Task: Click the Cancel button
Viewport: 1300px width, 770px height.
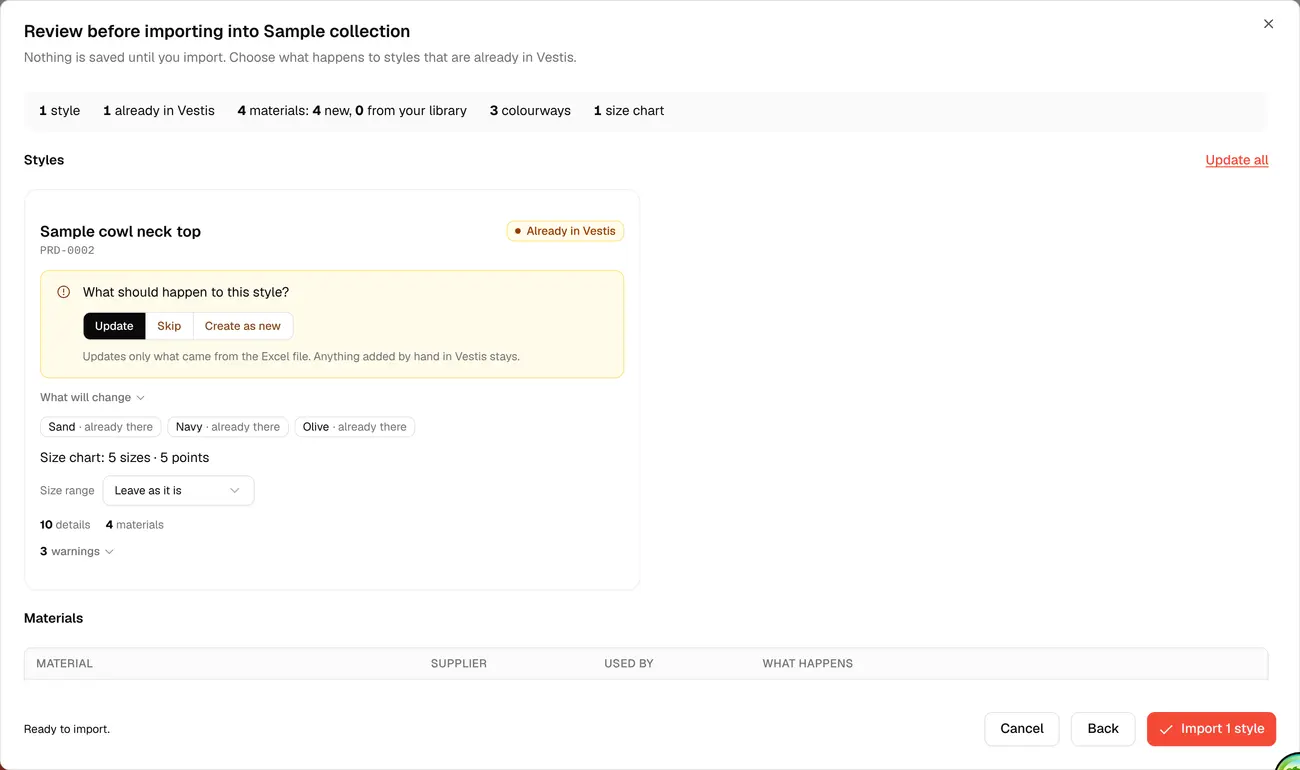Action: 1022,729
